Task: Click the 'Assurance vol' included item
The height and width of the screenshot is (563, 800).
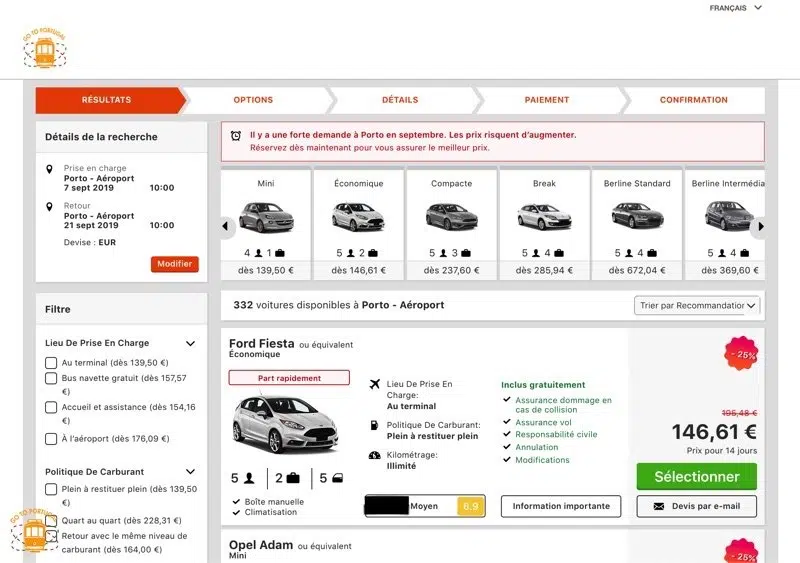Action: point(543,423)
